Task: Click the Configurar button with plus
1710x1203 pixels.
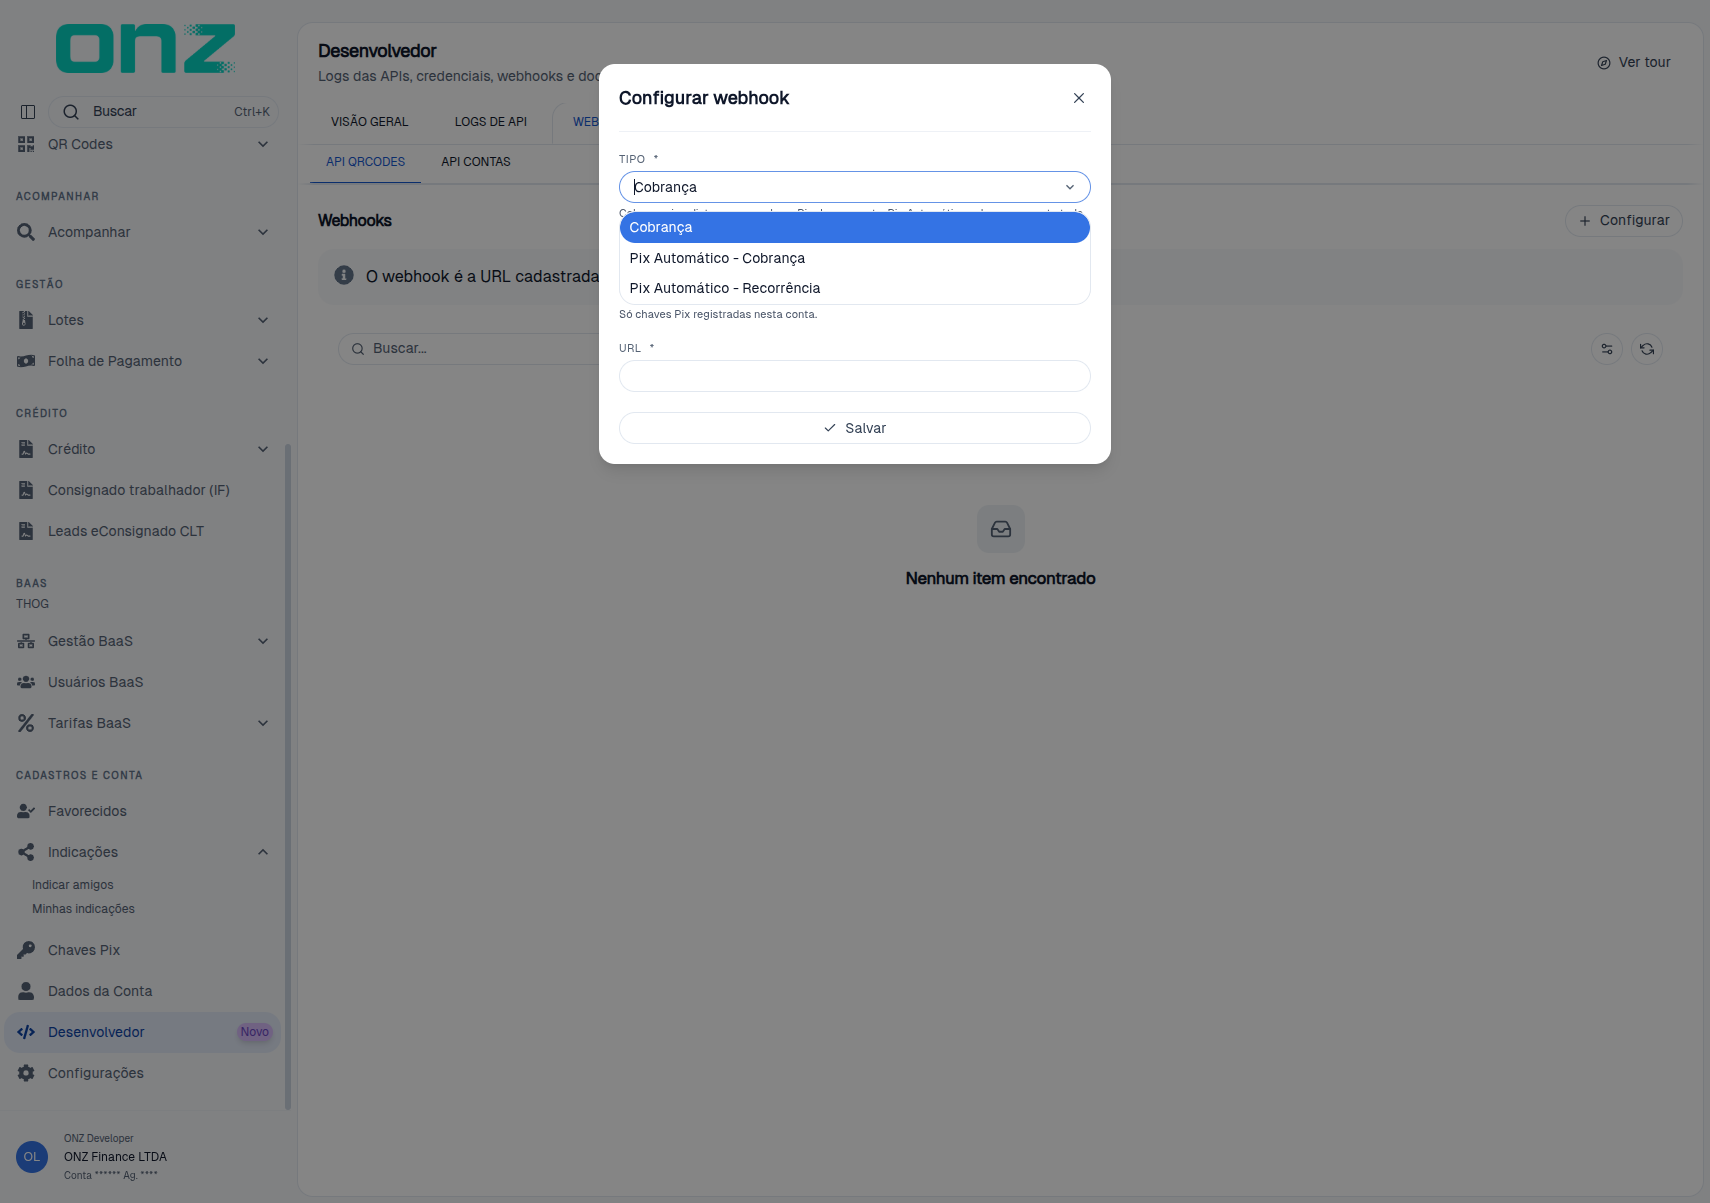Action: [1624, 221]
